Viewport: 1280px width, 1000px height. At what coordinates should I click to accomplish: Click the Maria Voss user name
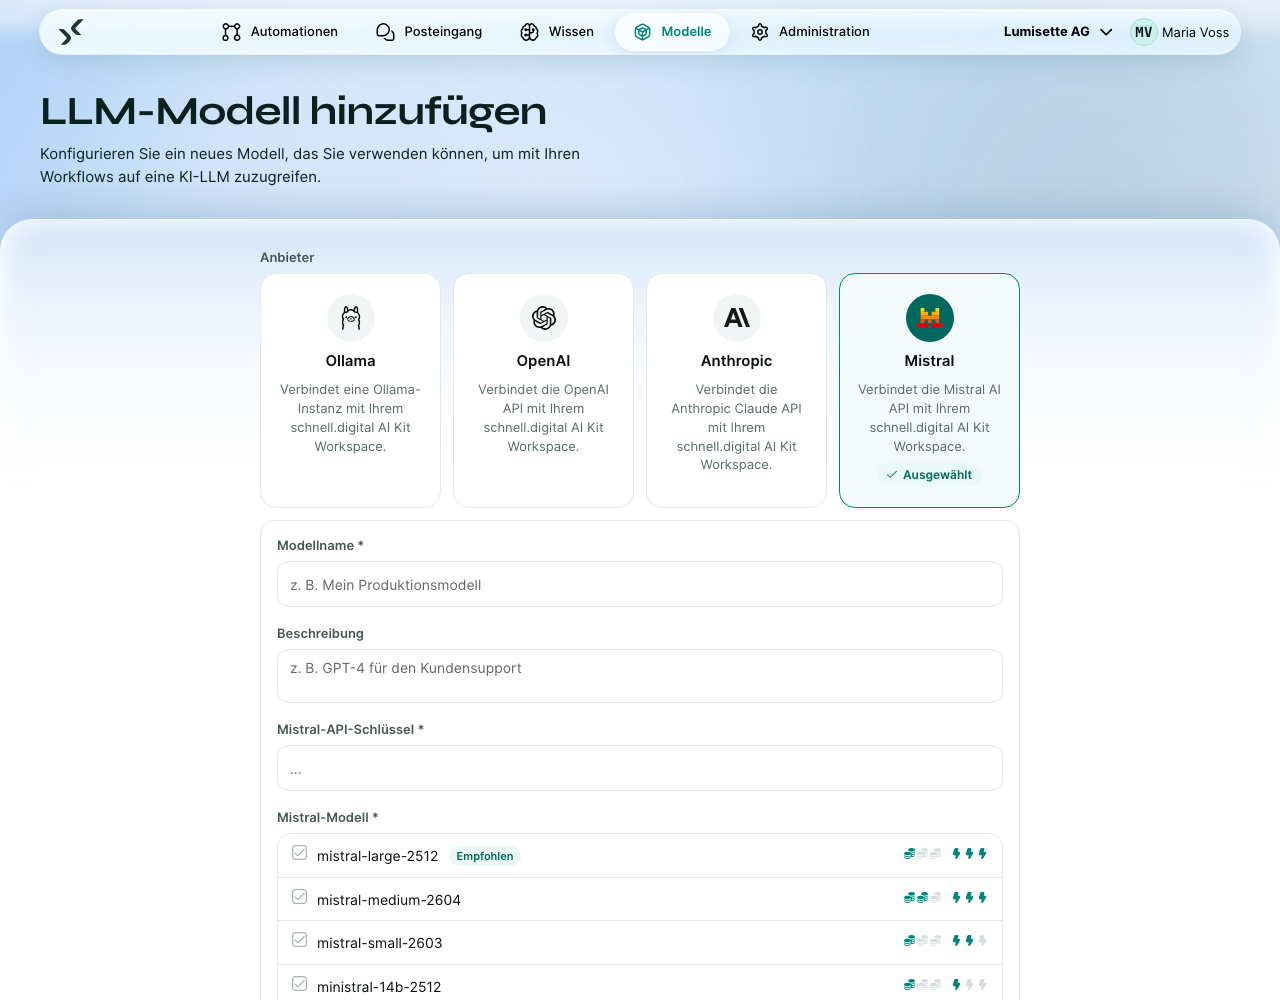(x=1195, y=32)
